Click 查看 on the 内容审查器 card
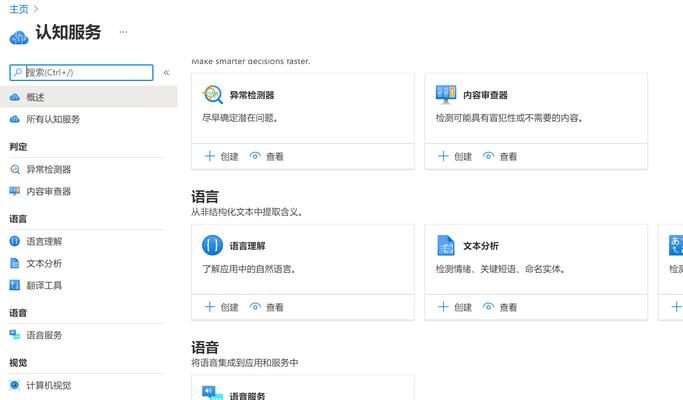The height and width of the screenshot is (400, 683). (500, 156)
